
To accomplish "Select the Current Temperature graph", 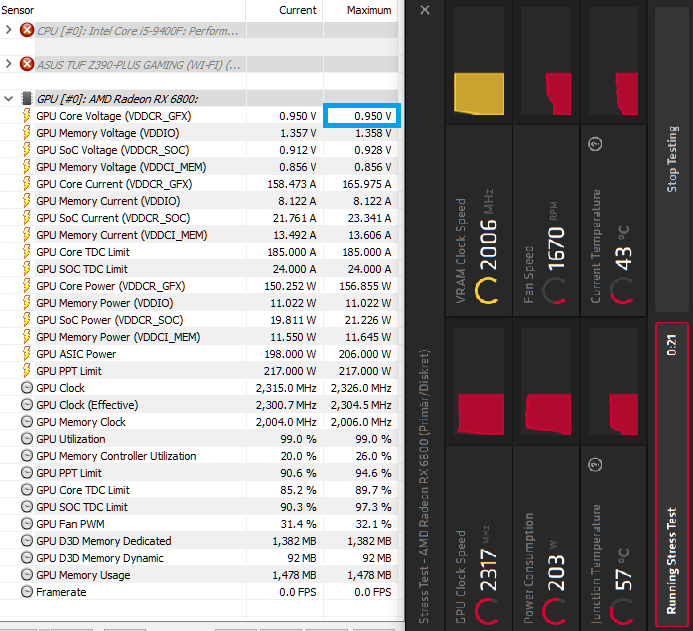I will point(613,62).
